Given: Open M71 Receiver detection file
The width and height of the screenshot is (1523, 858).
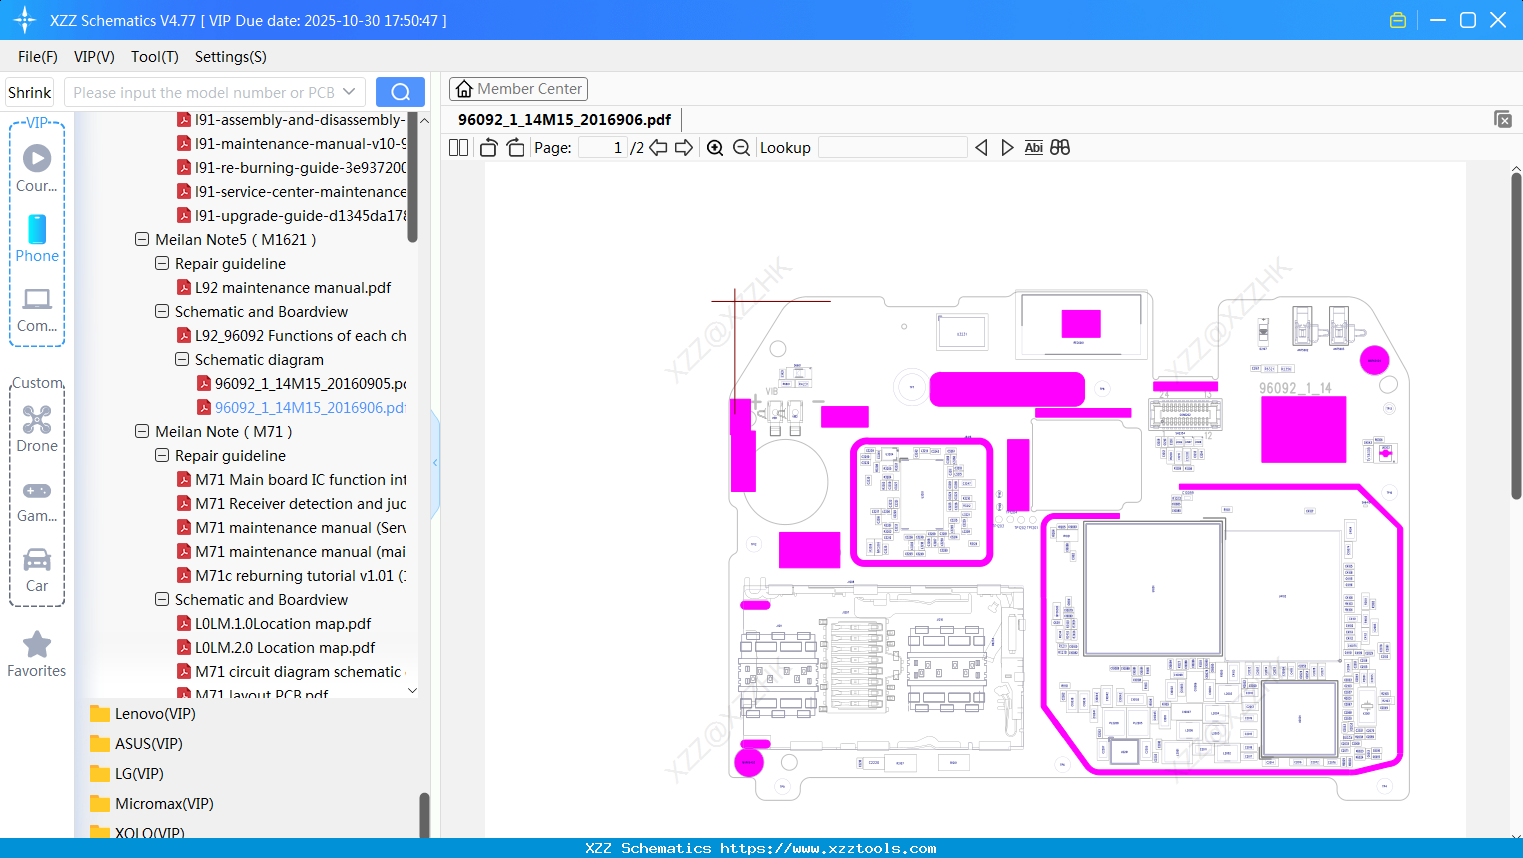Looking at the screenshot, I should pos(292,504).
